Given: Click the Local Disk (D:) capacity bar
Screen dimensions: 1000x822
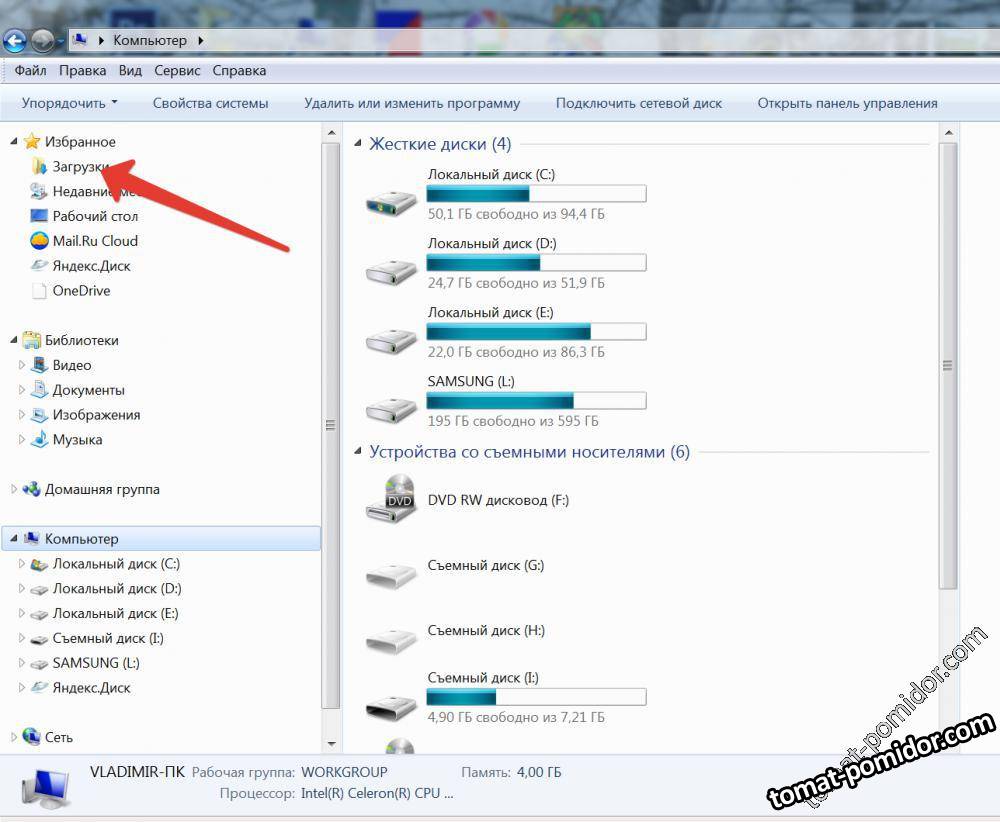Looking at the screenshot, I should click(536, 263).
